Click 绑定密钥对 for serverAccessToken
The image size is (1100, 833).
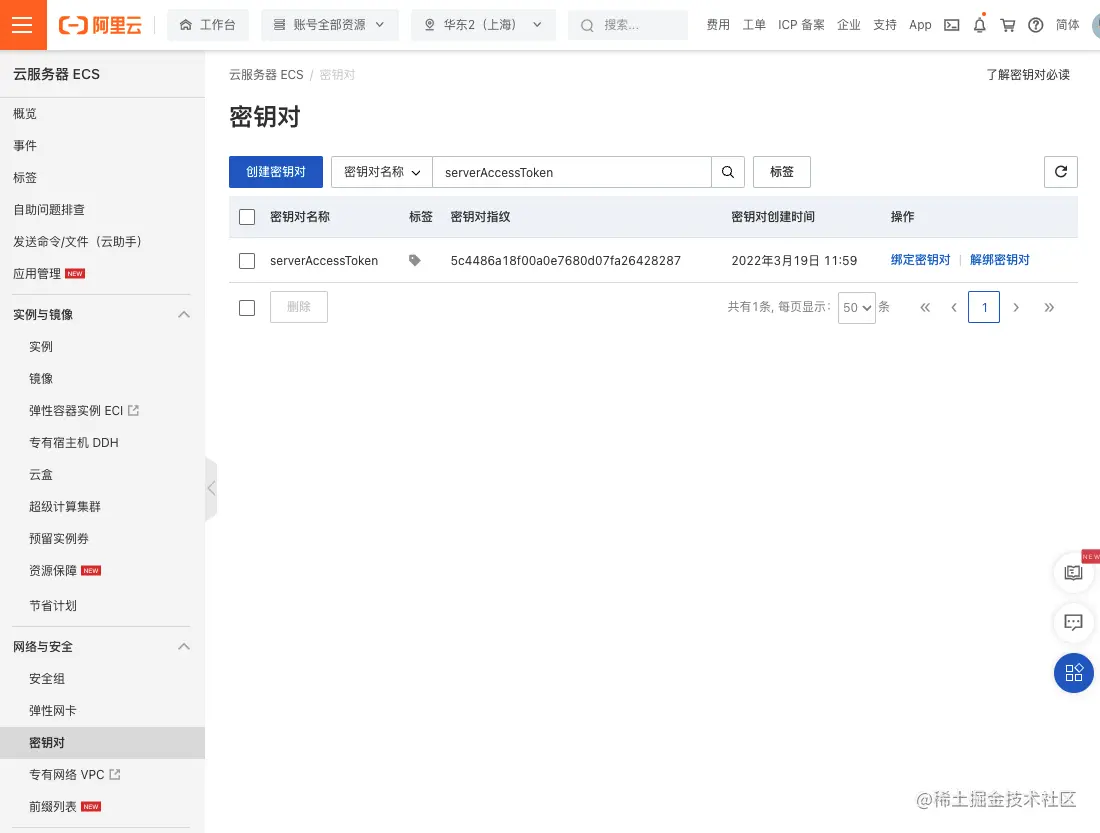920,260
